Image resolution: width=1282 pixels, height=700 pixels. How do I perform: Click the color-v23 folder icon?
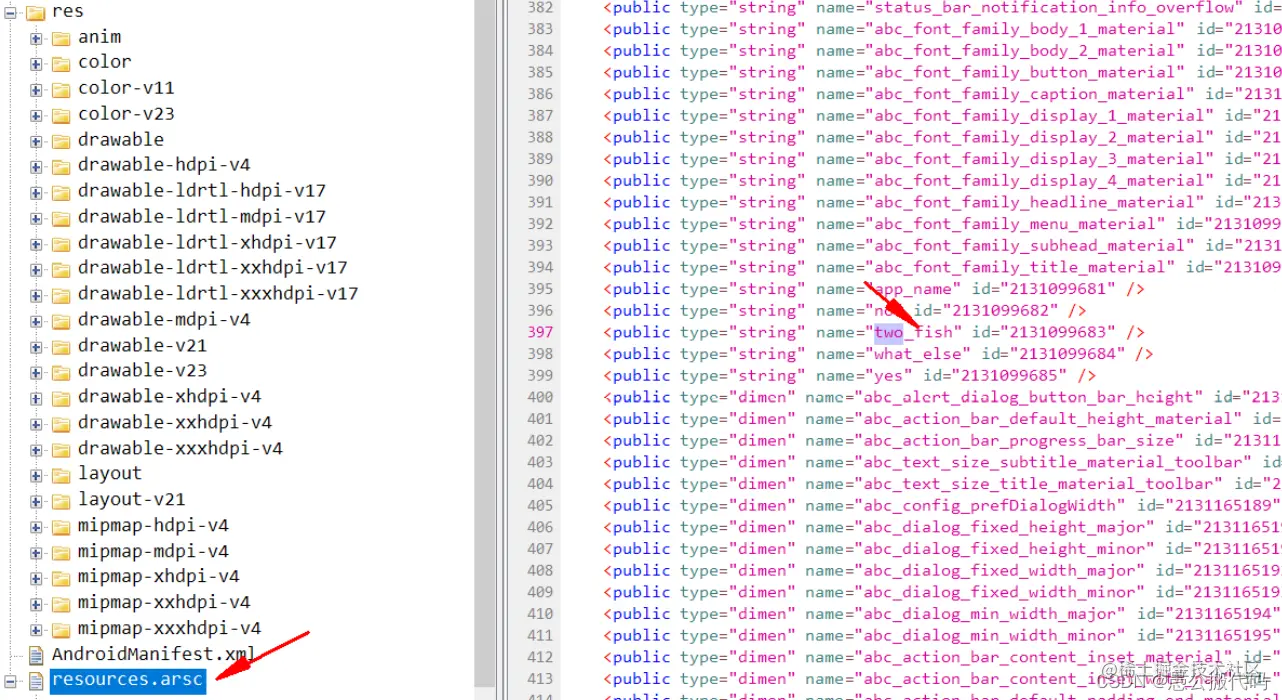click(x=61, y=115)
